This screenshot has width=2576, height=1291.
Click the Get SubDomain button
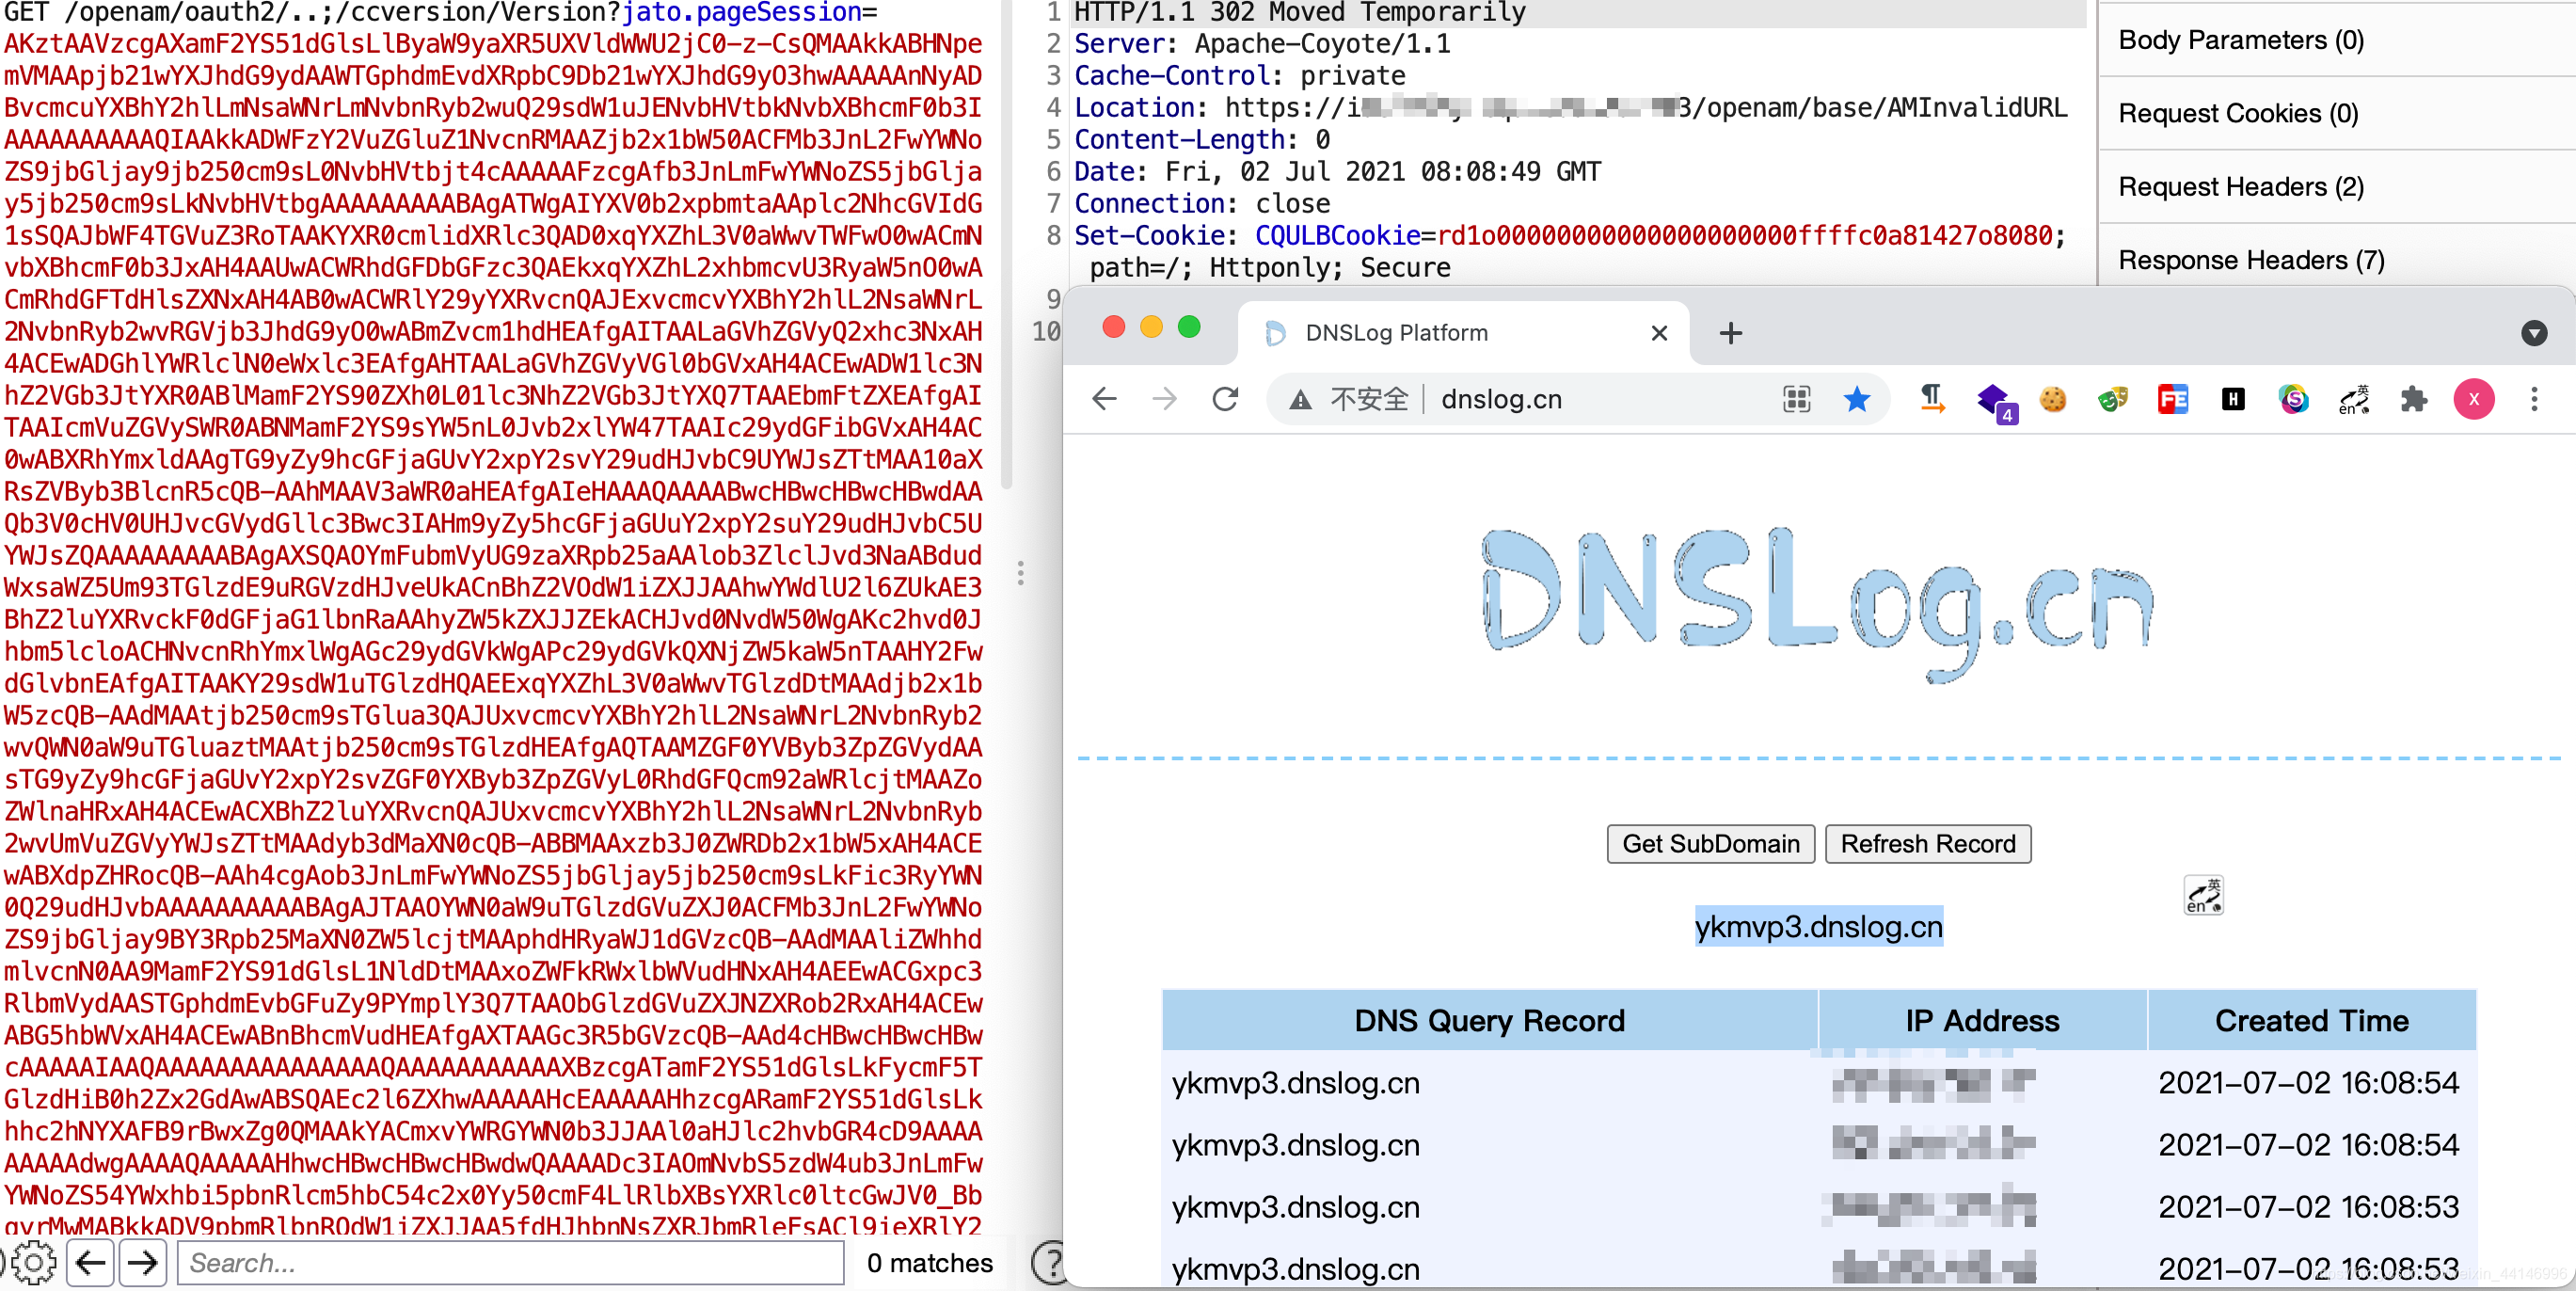pos(1710,844)
